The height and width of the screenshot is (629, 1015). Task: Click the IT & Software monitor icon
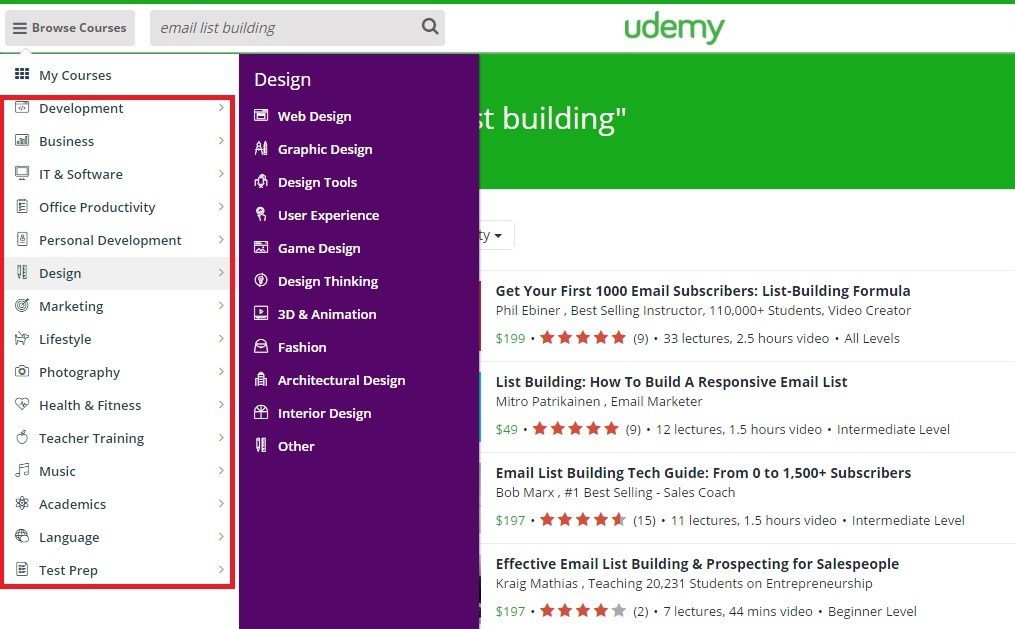click(x=22, y=173)
